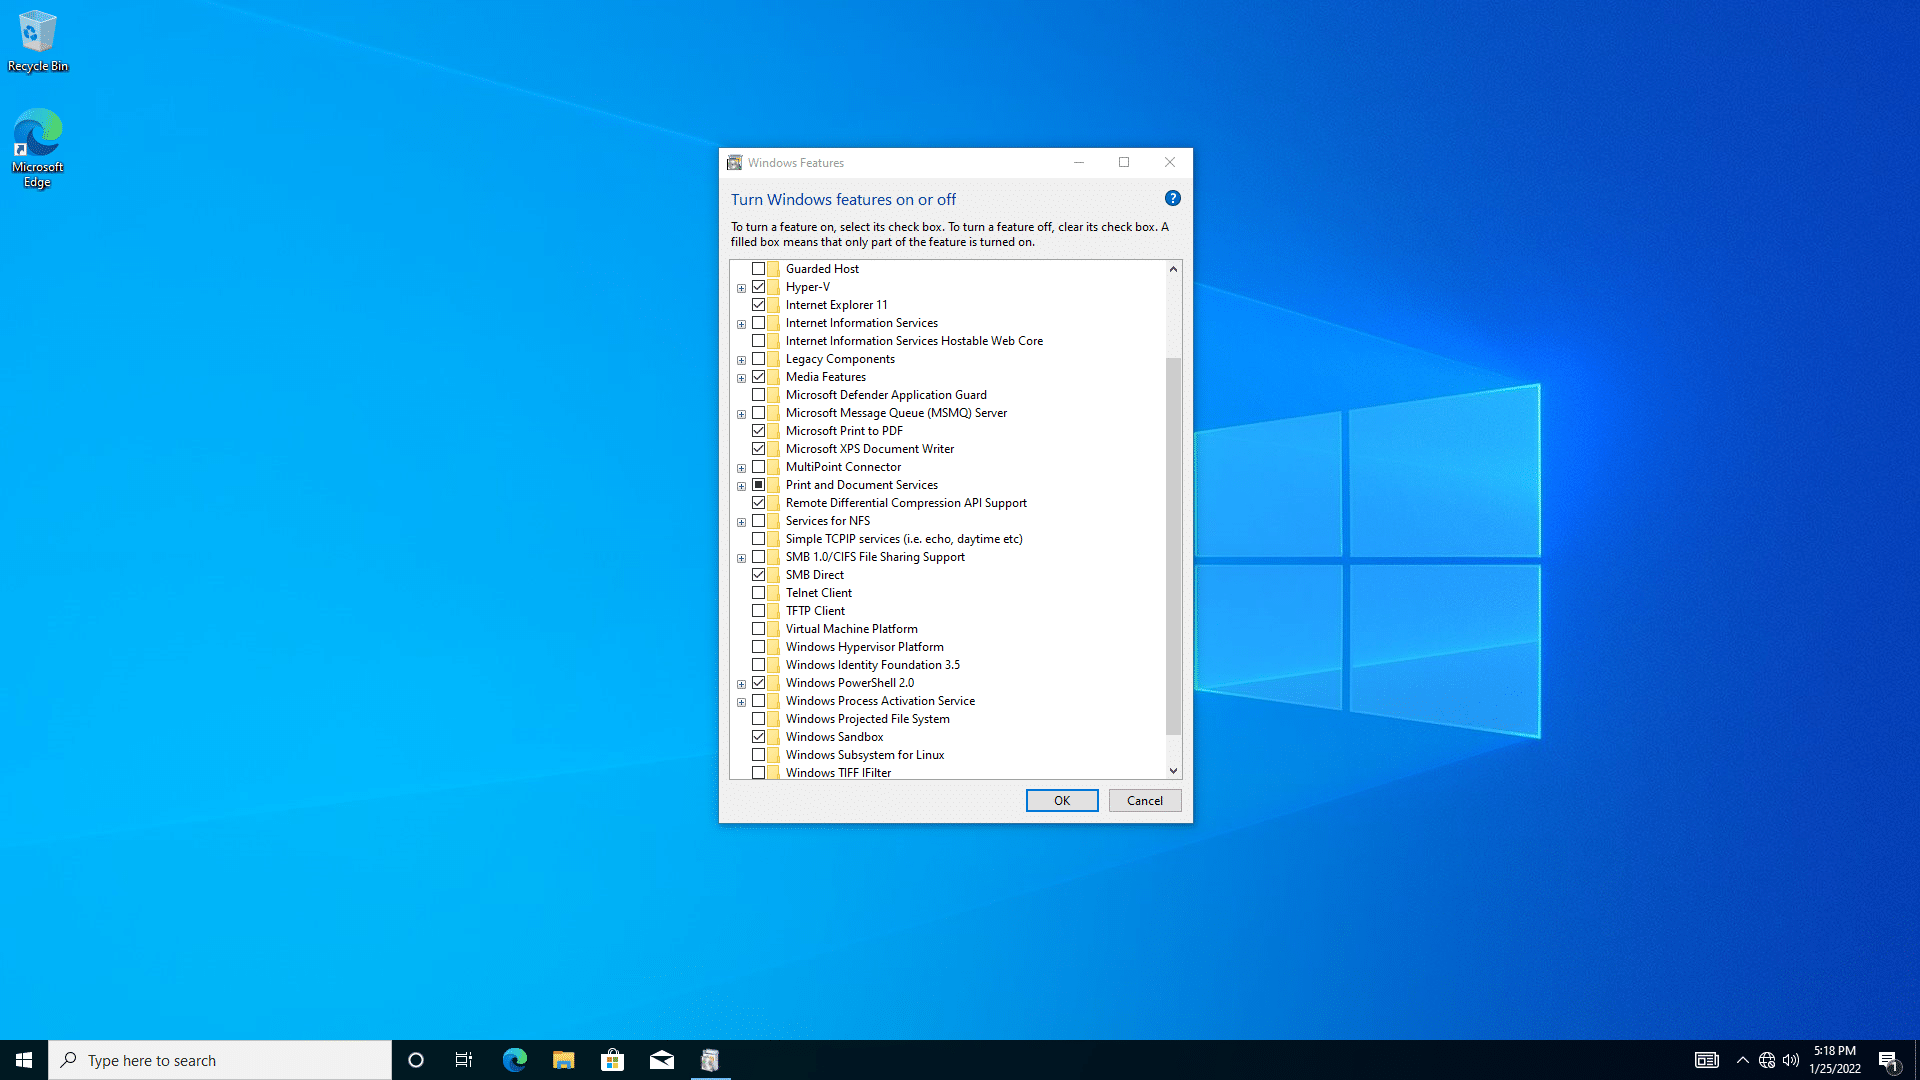This screenshot has height=1080, width=1920.
Task: Expand Windows PowerShell 2.0 node
Action: [742, 684]
